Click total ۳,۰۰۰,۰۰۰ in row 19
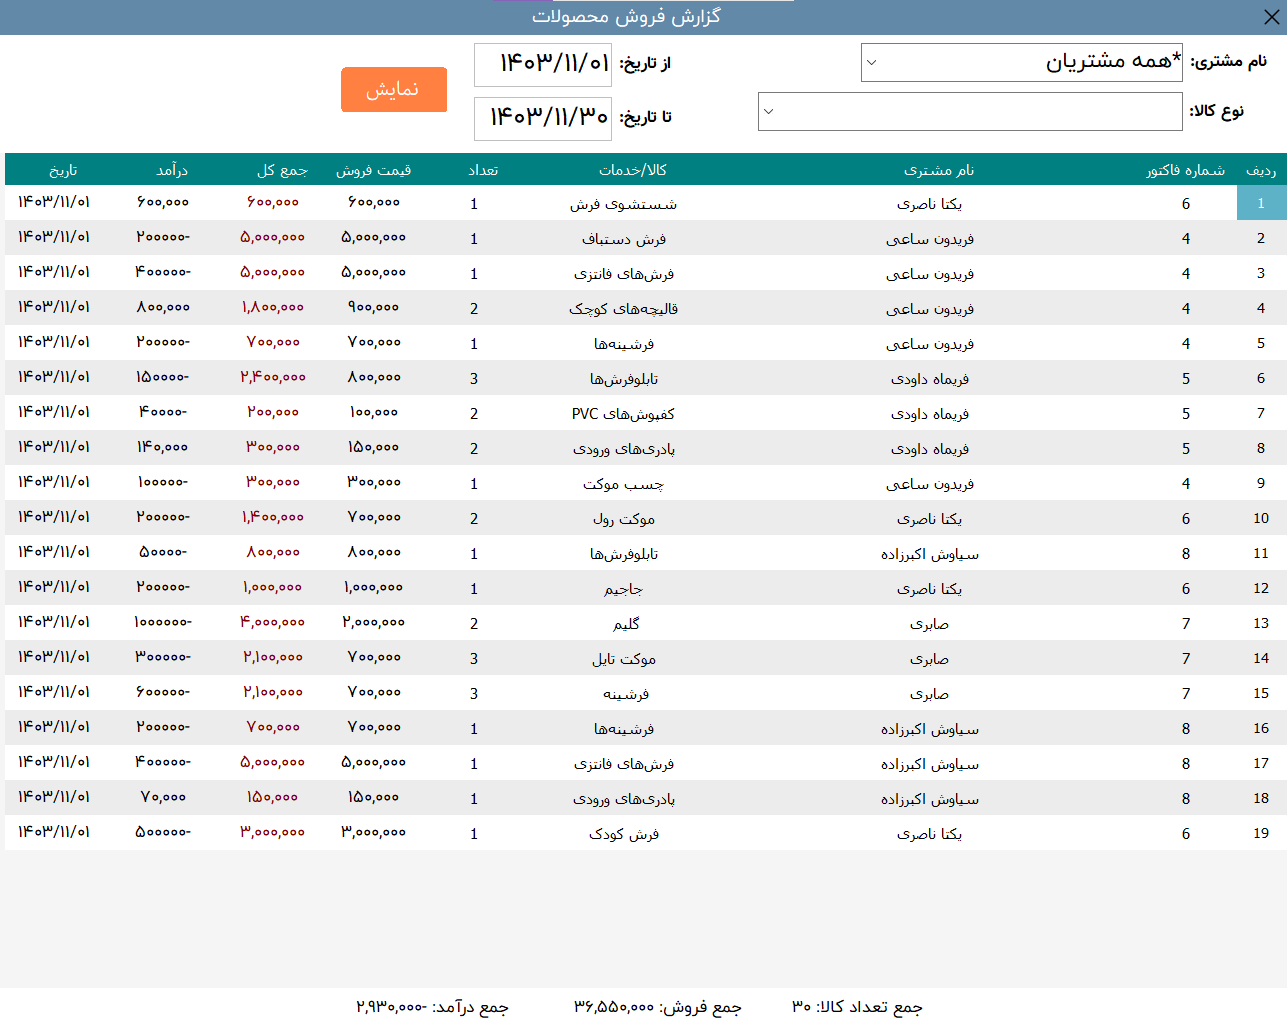 point(272,832)
